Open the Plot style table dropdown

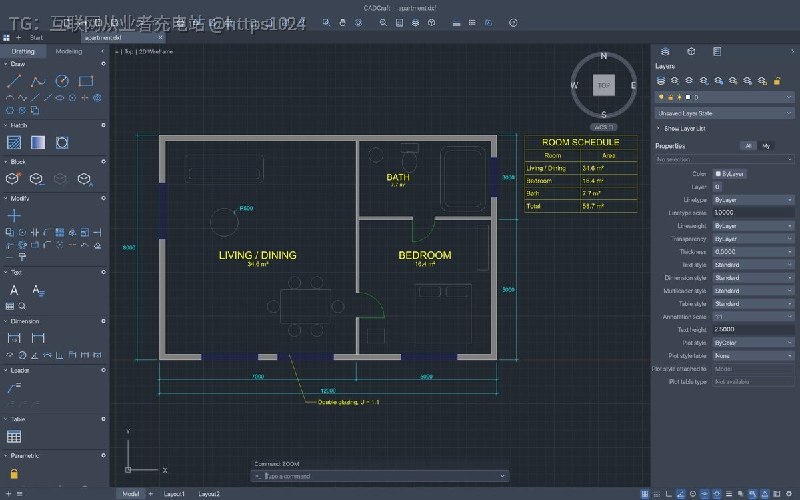click(753, 356)
